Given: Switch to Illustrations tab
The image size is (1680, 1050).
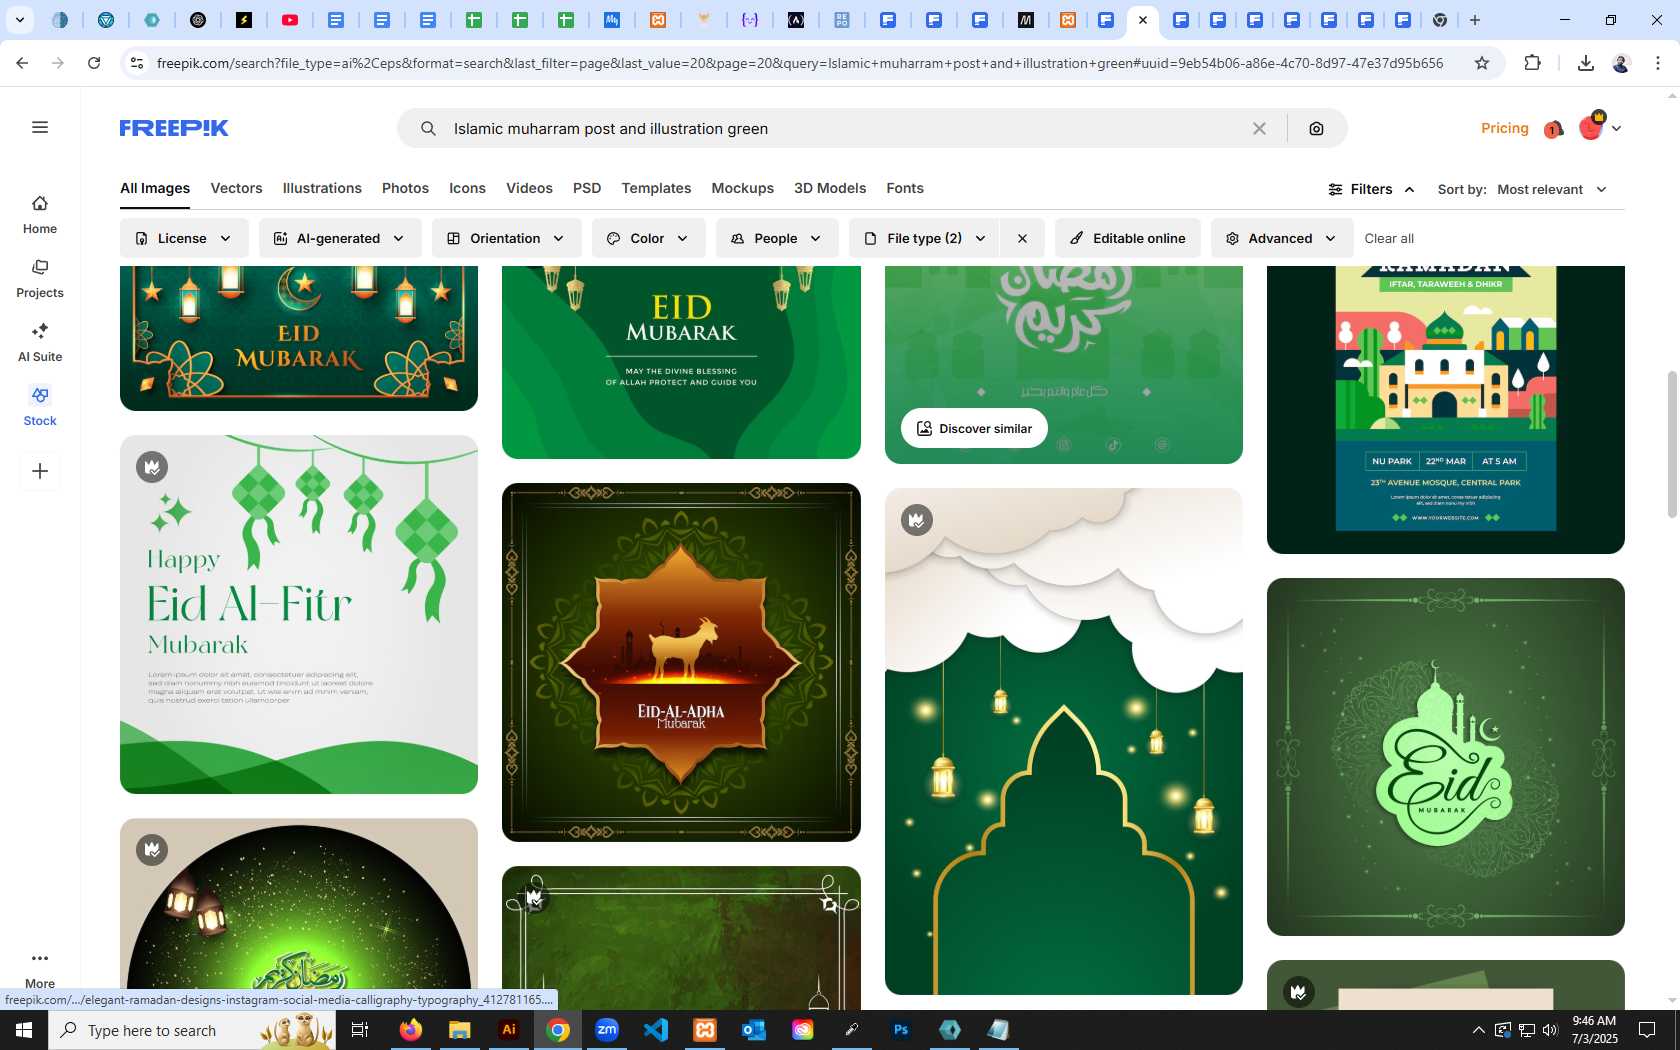Looking at the screenshot, I should pyautogui.click(x=322, y=188).
